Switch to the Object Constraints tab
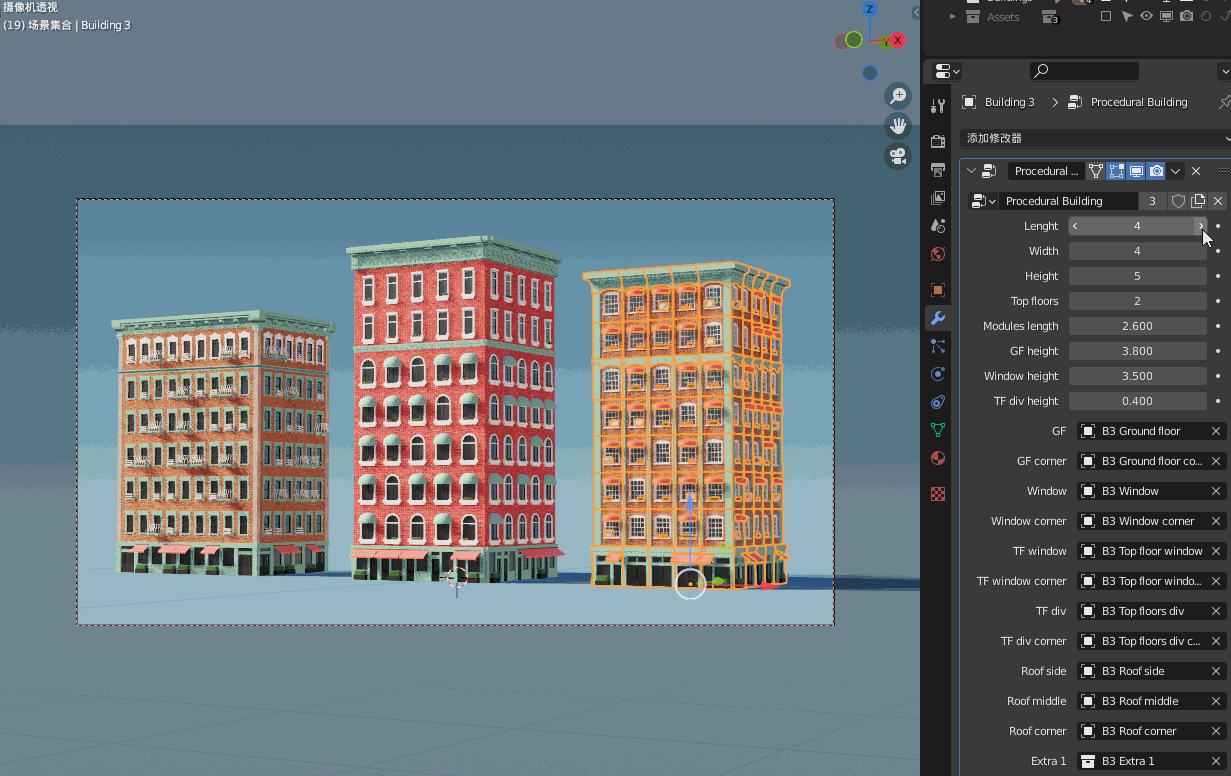The height and width of the screenshot is (776, 1231). point(938,402)
